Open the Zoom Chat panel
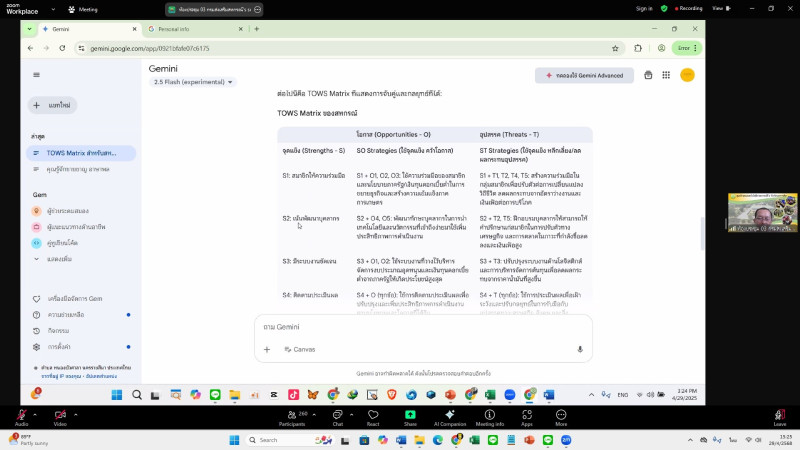The image size is (800, 450). (x=338, y=417)
